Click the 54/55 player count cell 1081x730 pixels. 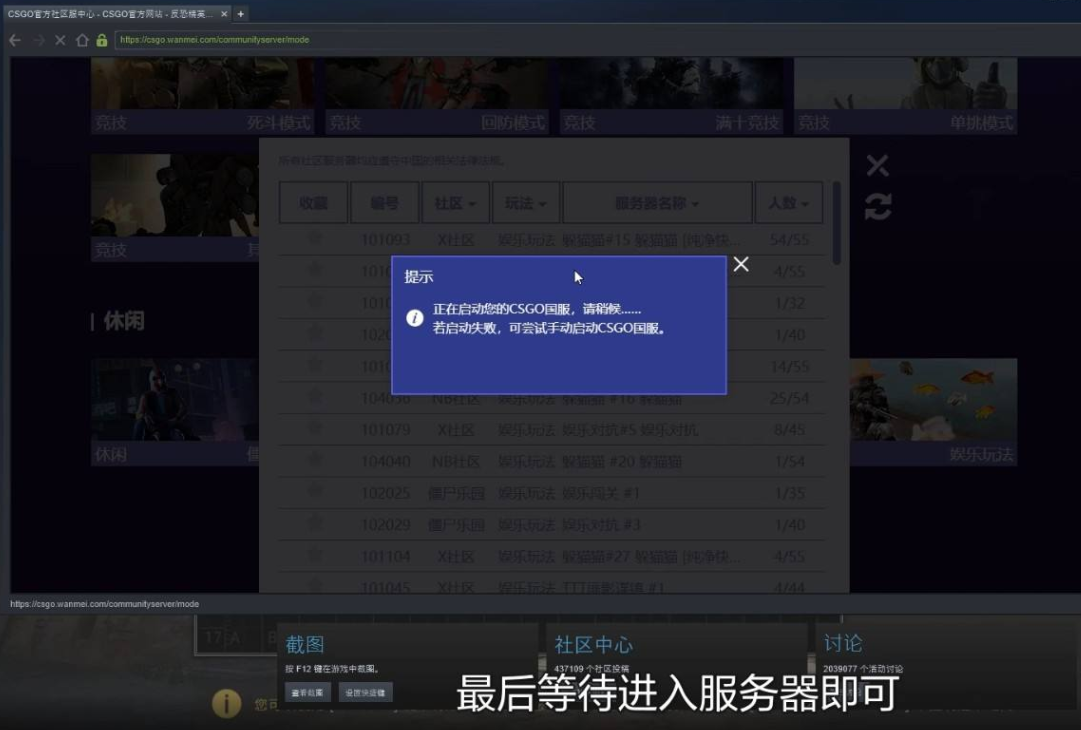point(789,240)
